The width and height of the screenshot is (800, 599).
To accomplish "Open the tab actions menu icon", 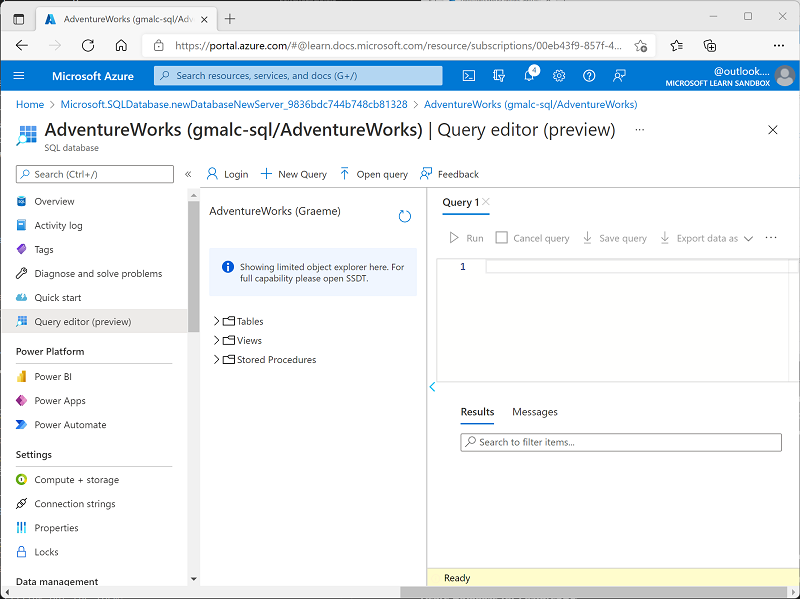I will pyautogui.click(x=18, y=19).
